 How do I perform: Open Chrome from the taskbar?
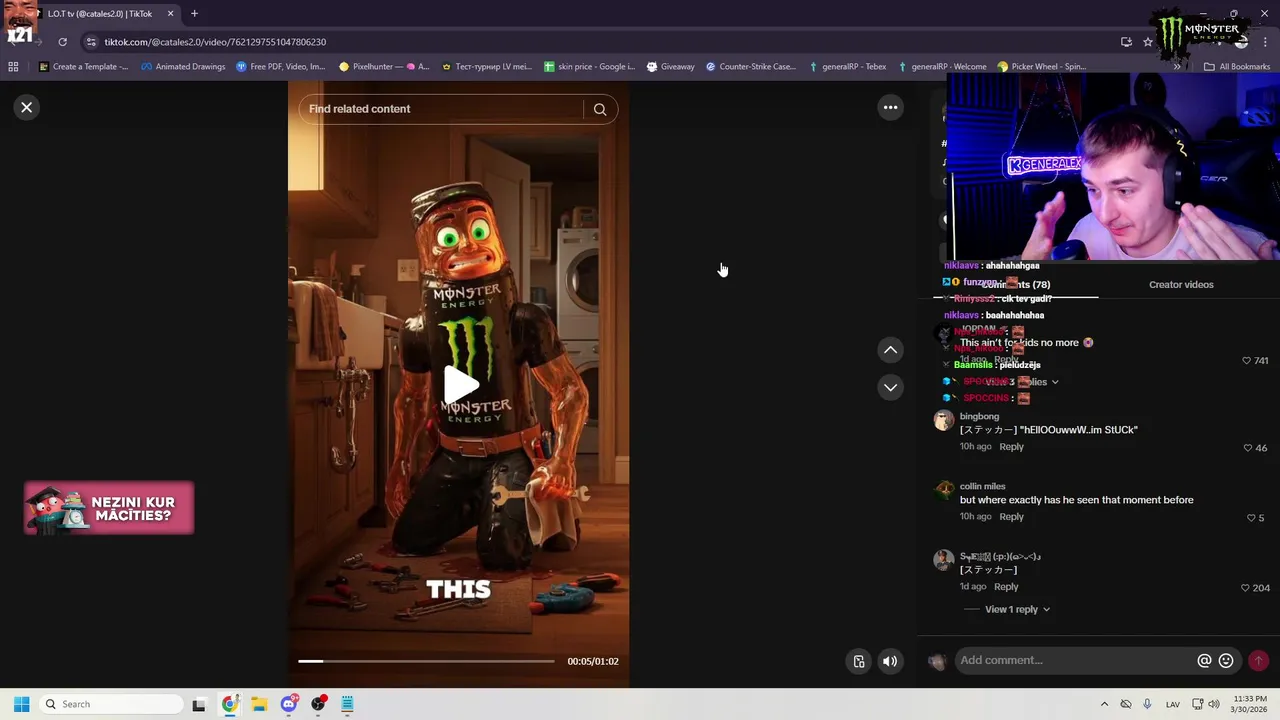tap(229, 704)
